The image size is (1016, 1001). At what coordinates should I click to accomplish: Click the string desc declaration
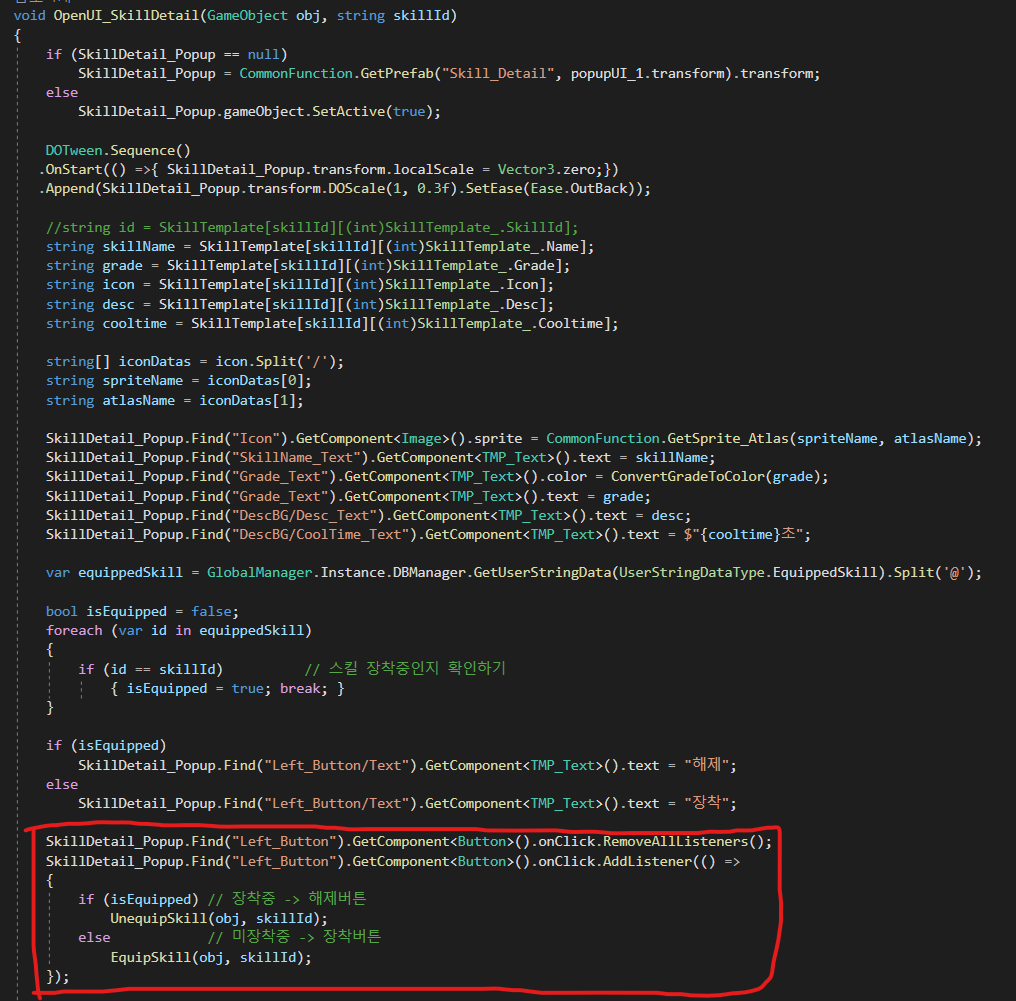coord(90,305)
